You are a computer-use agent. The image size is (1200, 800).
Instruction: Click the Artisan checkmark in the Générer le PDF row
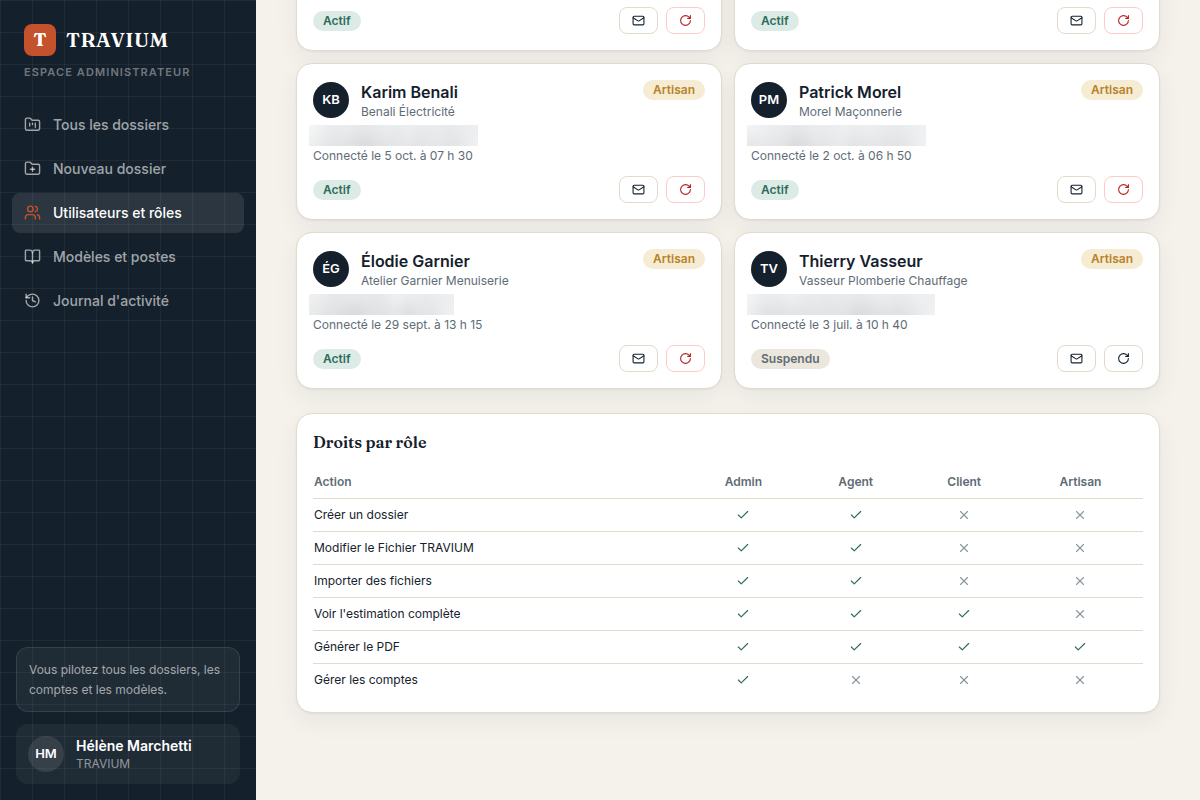click(1080, 647)
